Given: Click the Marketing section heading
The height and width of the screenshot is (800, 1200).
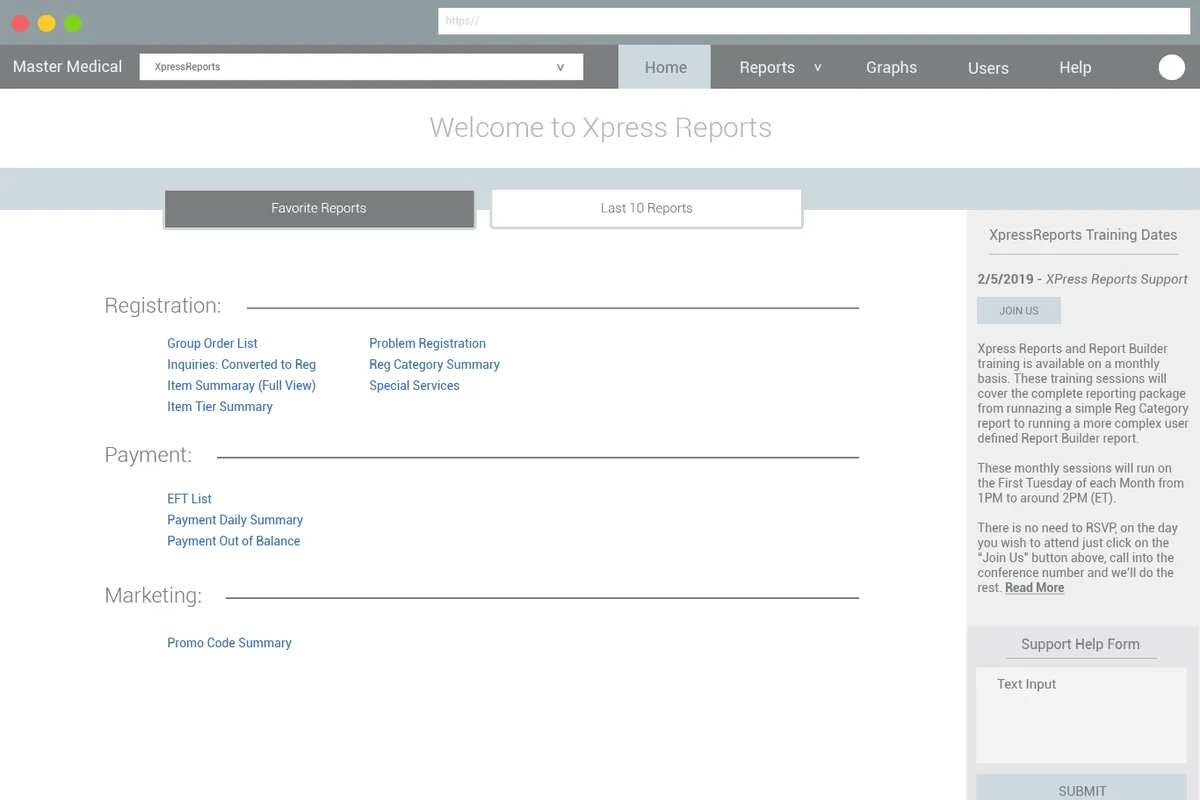Looking at the screenshot, I should (153, 595).
